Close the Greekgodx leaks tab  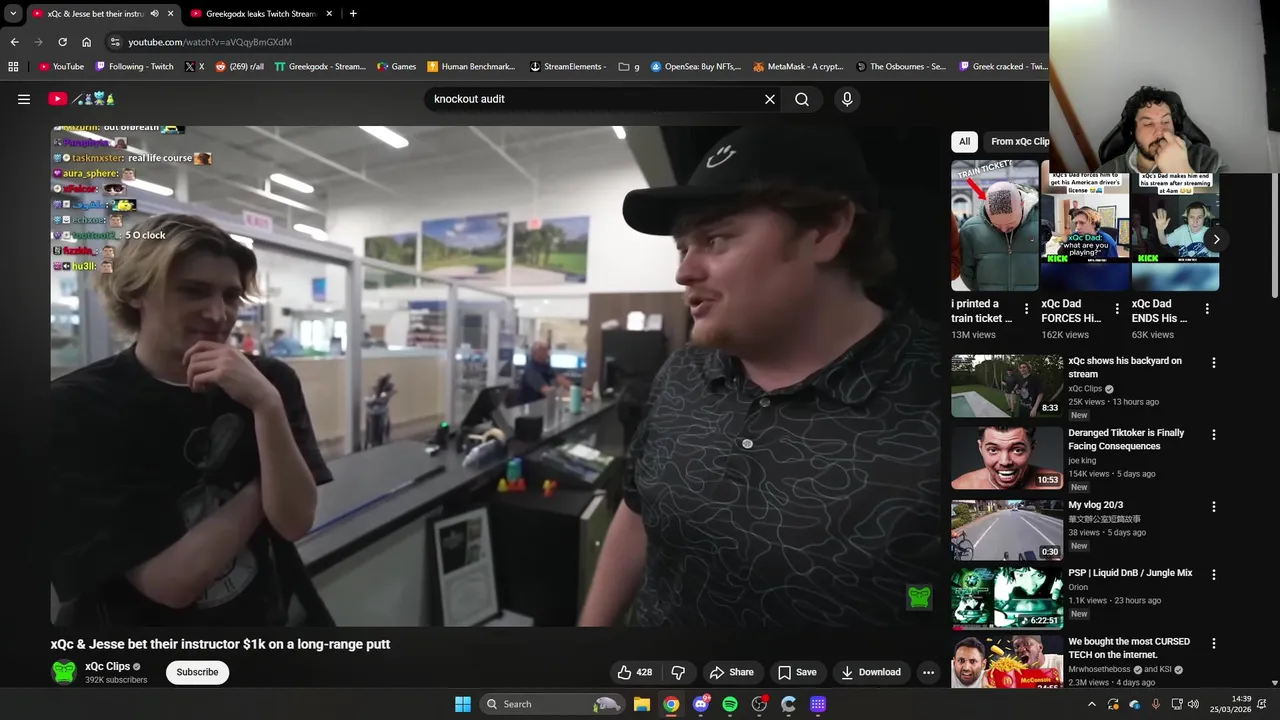click(329, 14)
